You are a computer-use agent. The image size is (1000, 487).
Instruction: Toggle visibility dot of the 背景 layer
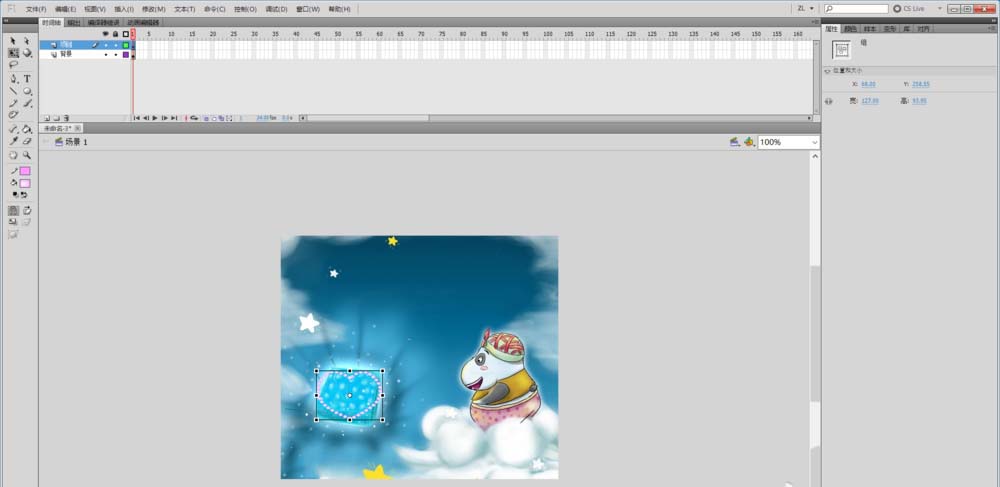click(x=106, y=55)
